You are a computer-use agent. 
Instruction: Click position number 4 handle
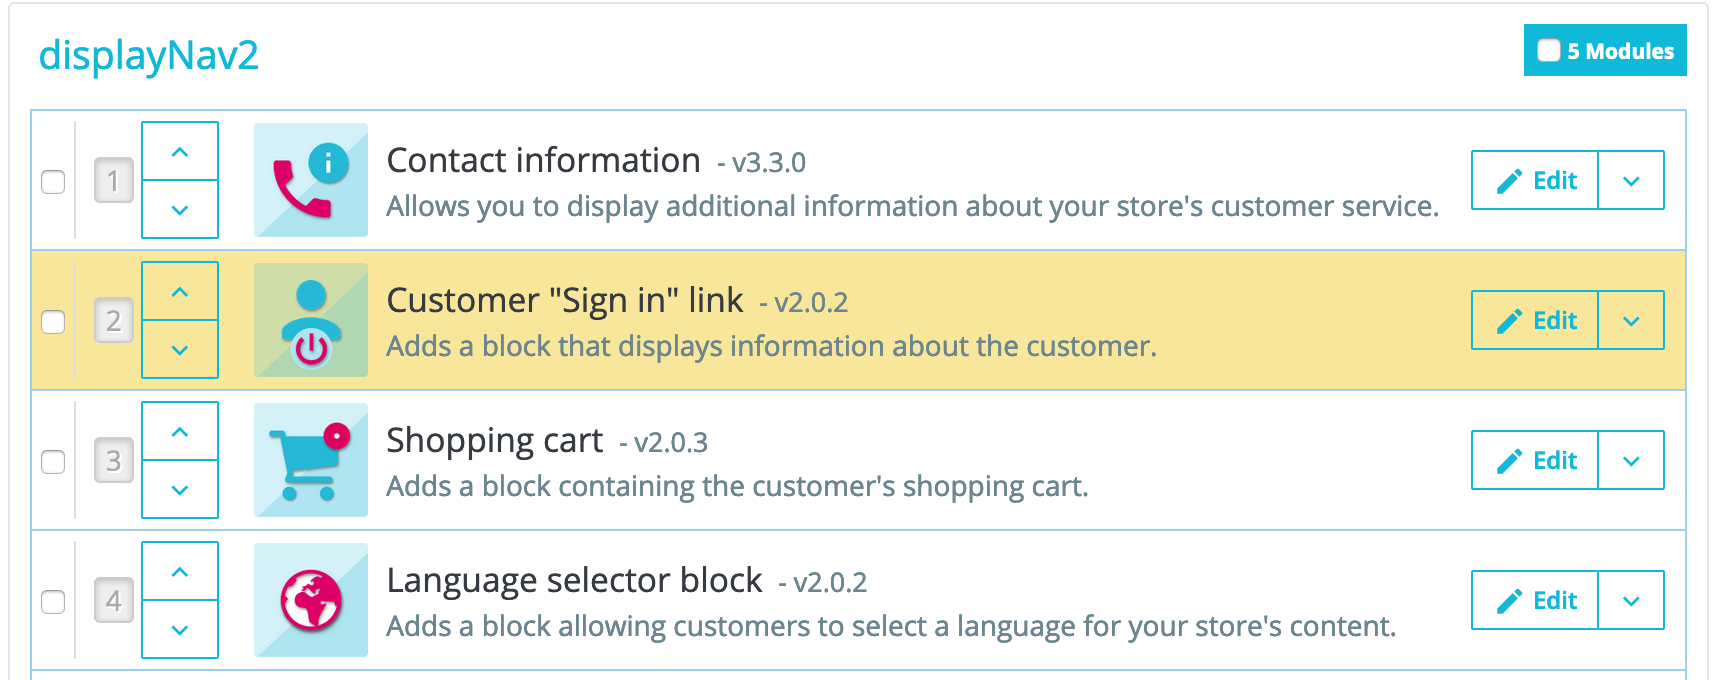pyautogui.click(x=114, y=600)
